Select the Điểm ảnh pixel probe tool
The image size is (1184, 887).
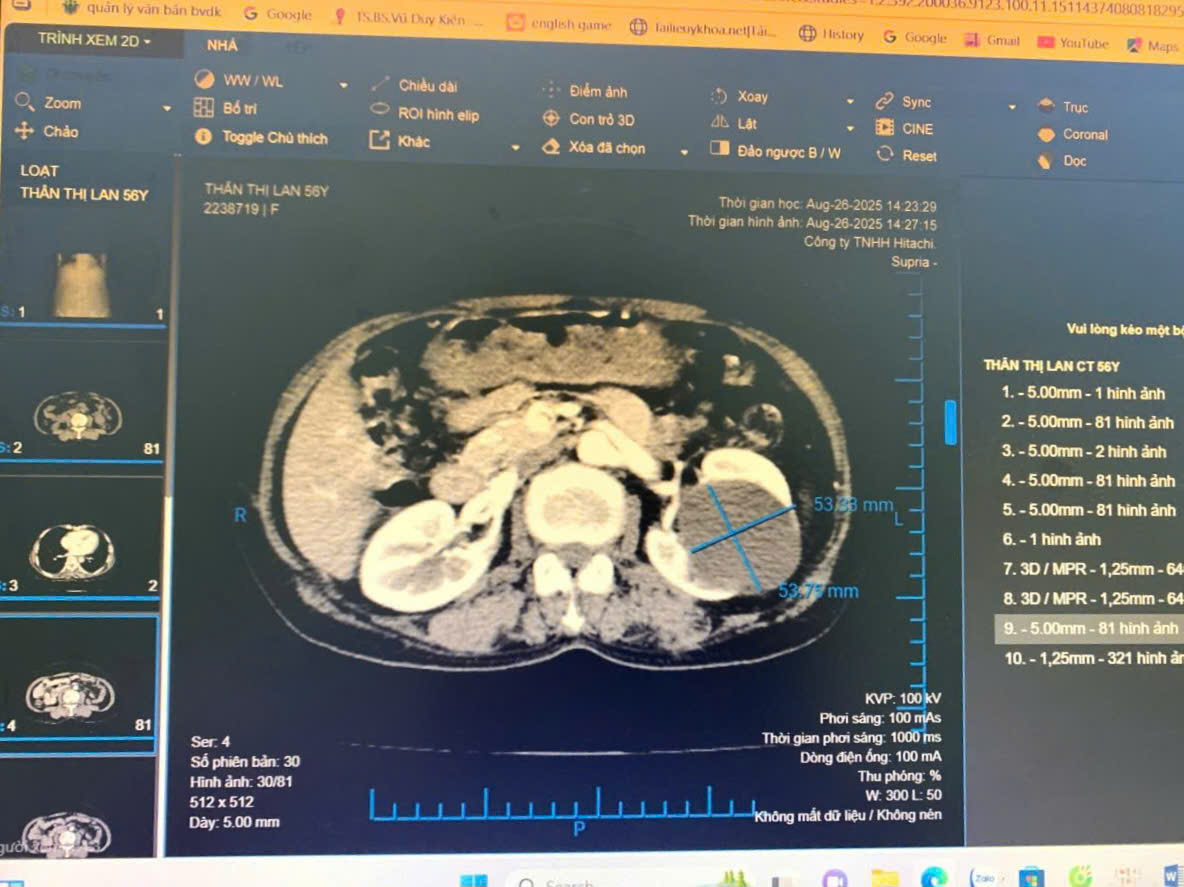coord(597,91)
